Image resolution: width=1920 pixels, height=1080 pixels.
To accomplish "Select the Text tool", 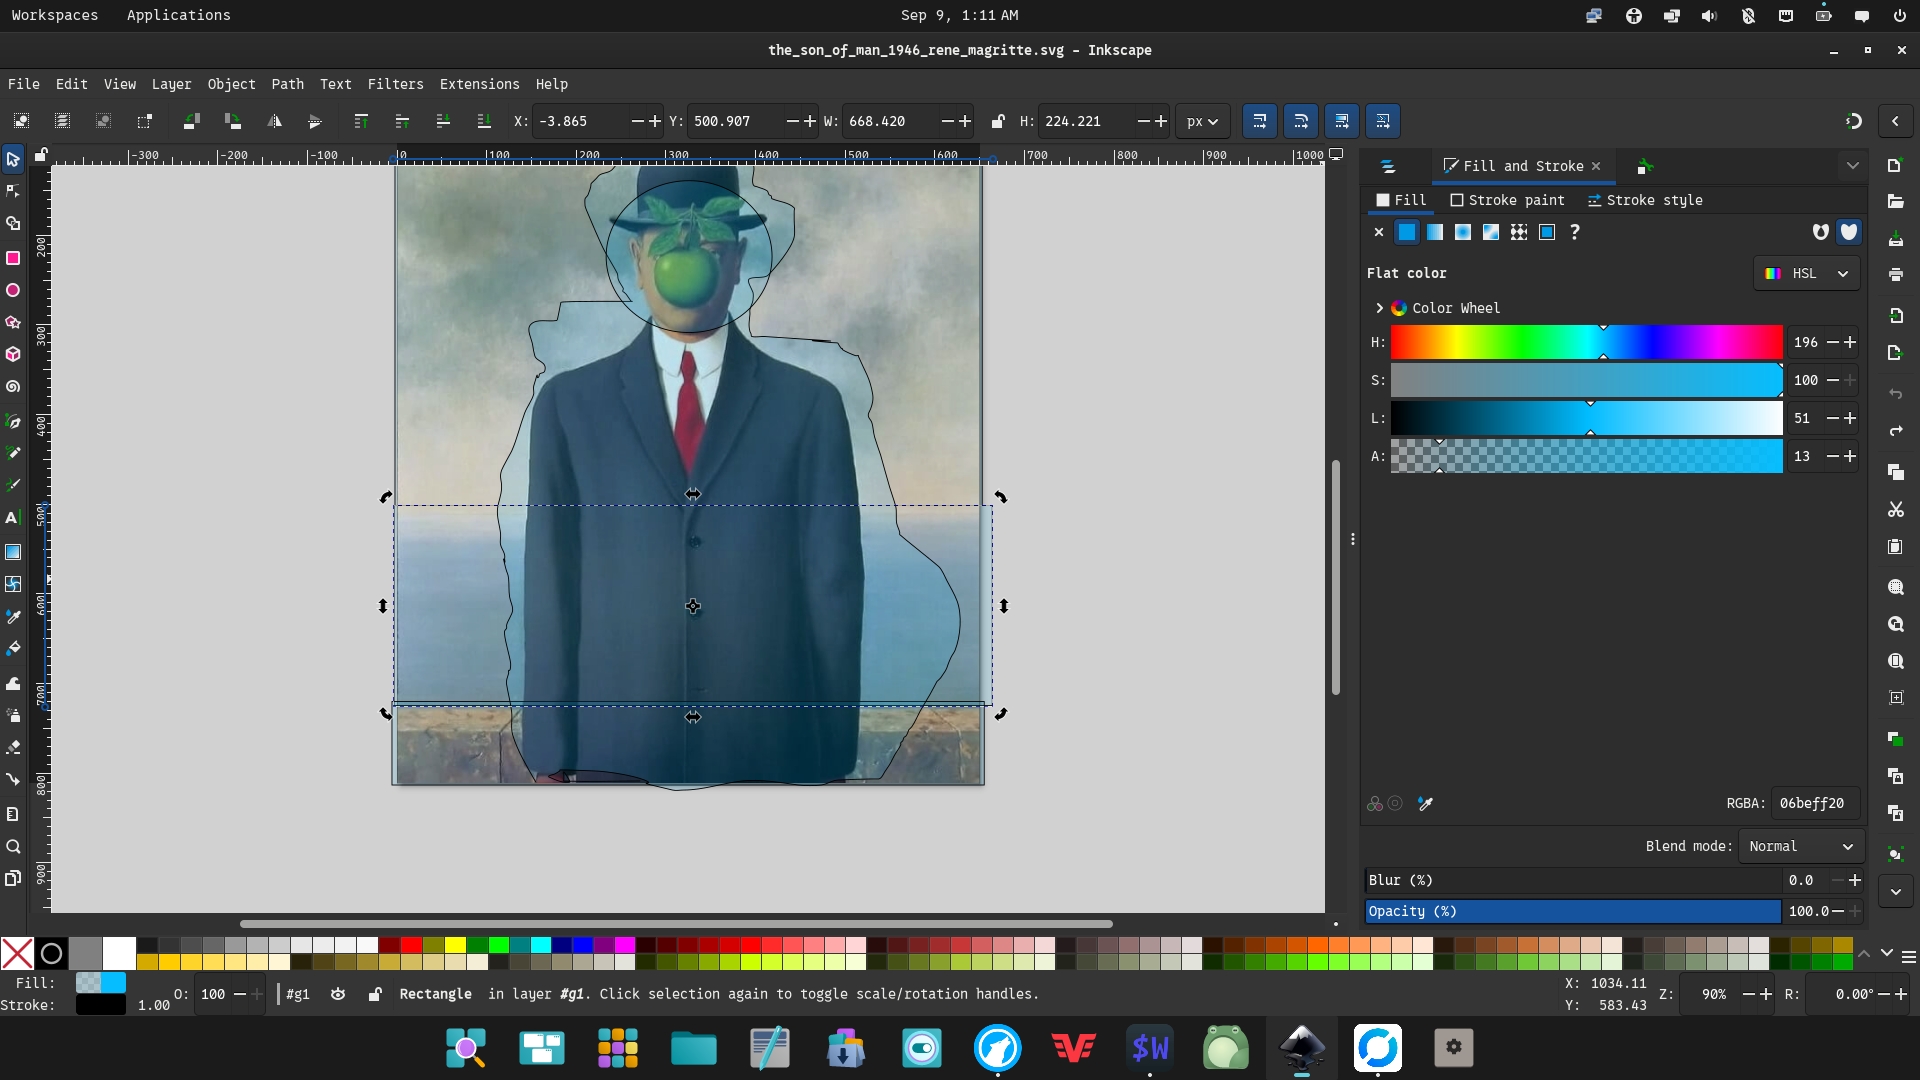I will [x=13, y=518].
